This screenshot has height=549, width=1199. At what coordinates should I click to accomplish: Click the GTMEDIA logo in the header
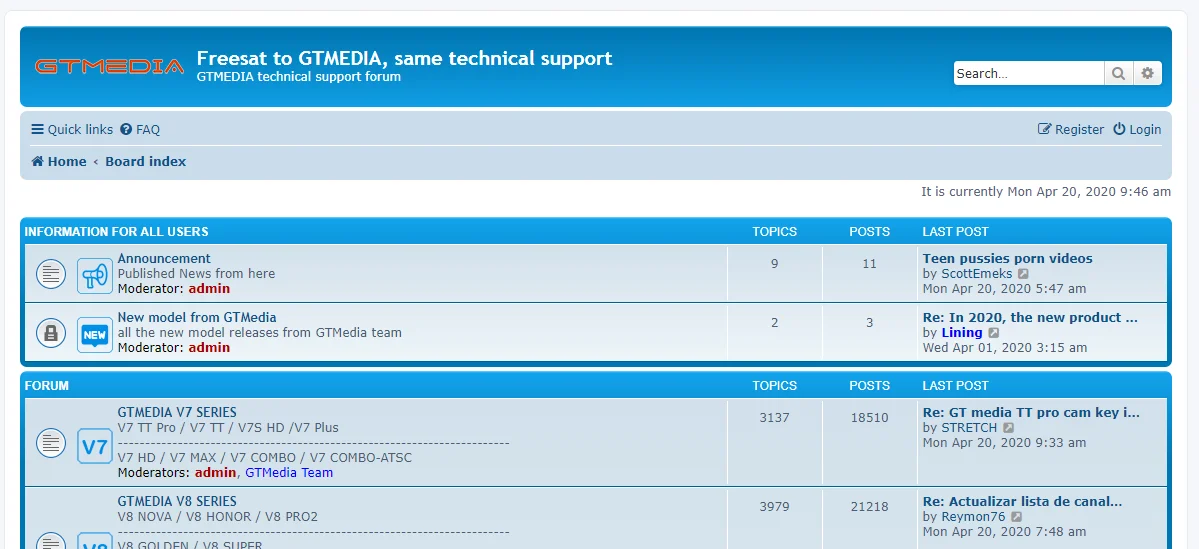[109, 67]
